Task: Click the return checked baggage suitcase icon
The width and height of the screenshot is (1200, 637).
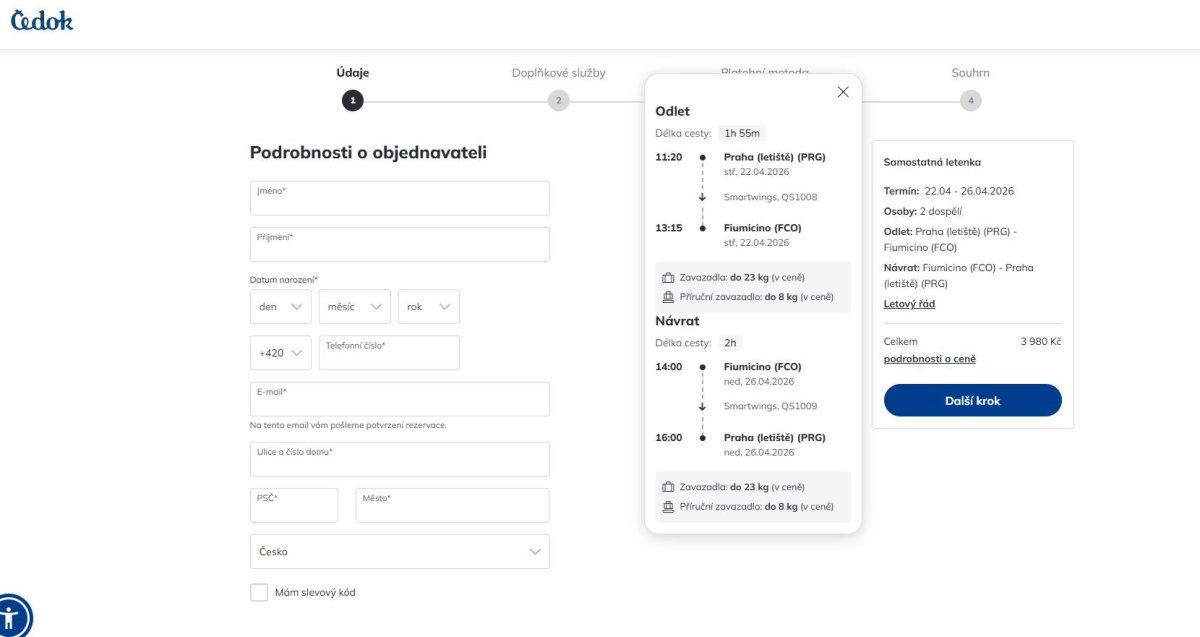Action: [668, 487]
